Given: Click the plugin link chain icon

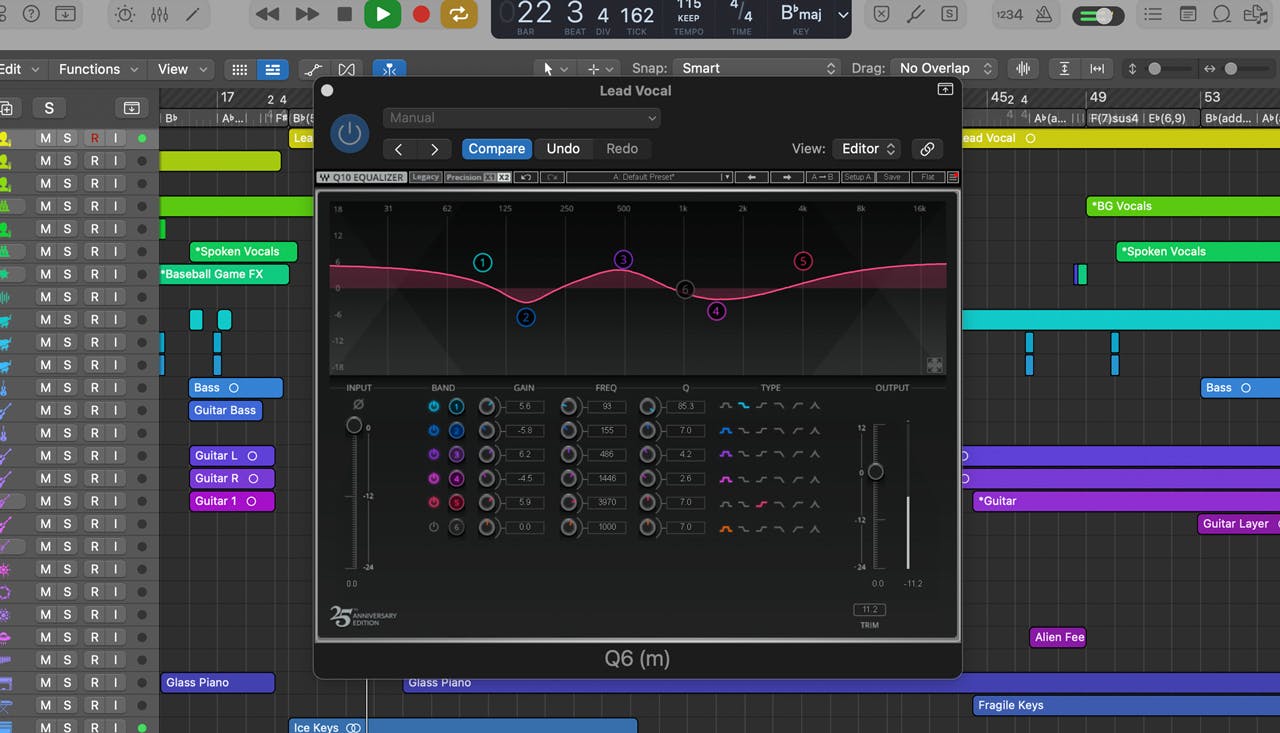Looking at the screenshot, I should (x=927, y=149).
